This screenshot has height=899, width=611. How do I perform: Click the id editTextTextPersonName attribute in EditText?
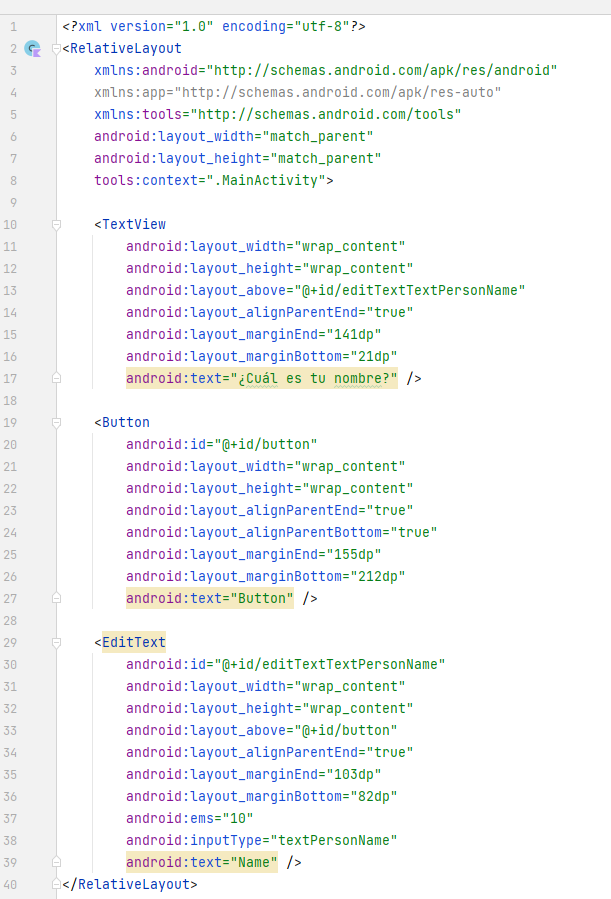[x=285, y=665]
